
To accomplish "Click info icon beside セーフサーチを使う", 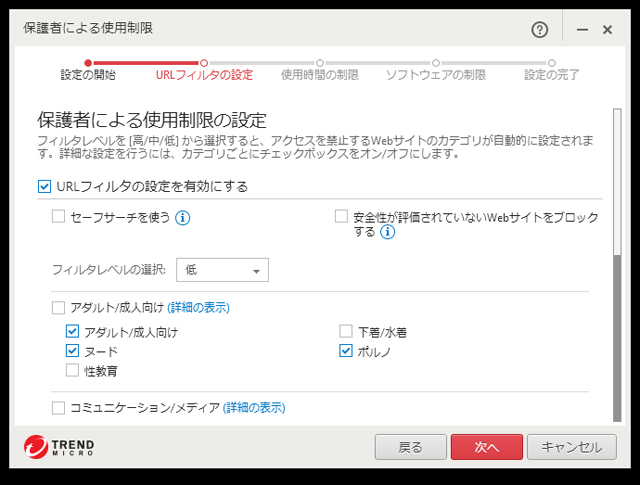I will point(183,217).
